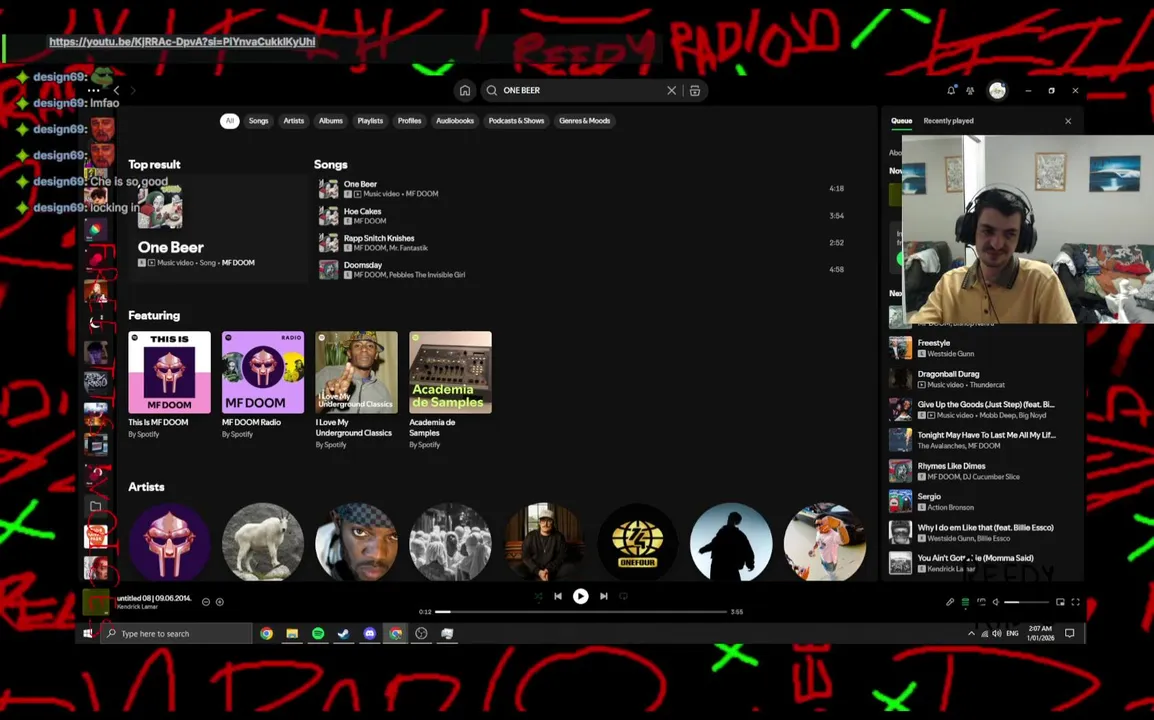This screenshot has height=720, width=1154.
Task: Filter results by Podcasts & Shows
Action: click(517, 121)
